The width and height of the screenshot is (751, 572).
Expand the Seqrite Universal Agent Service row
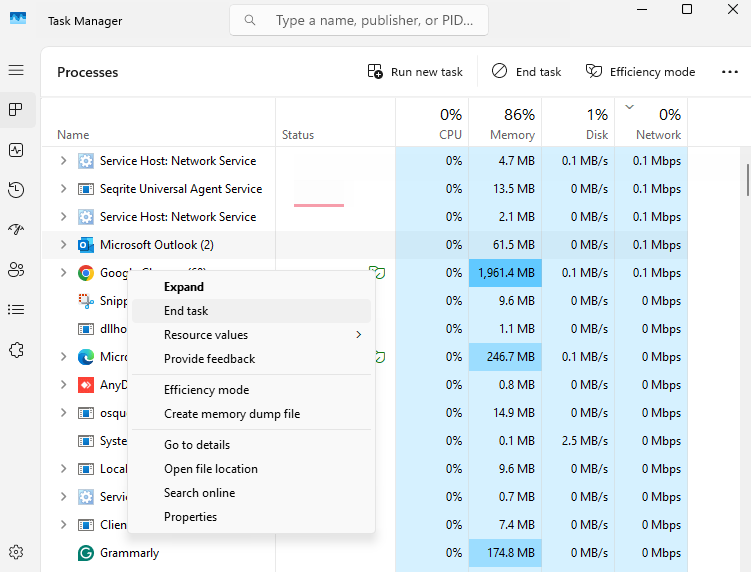click(64, 189)
